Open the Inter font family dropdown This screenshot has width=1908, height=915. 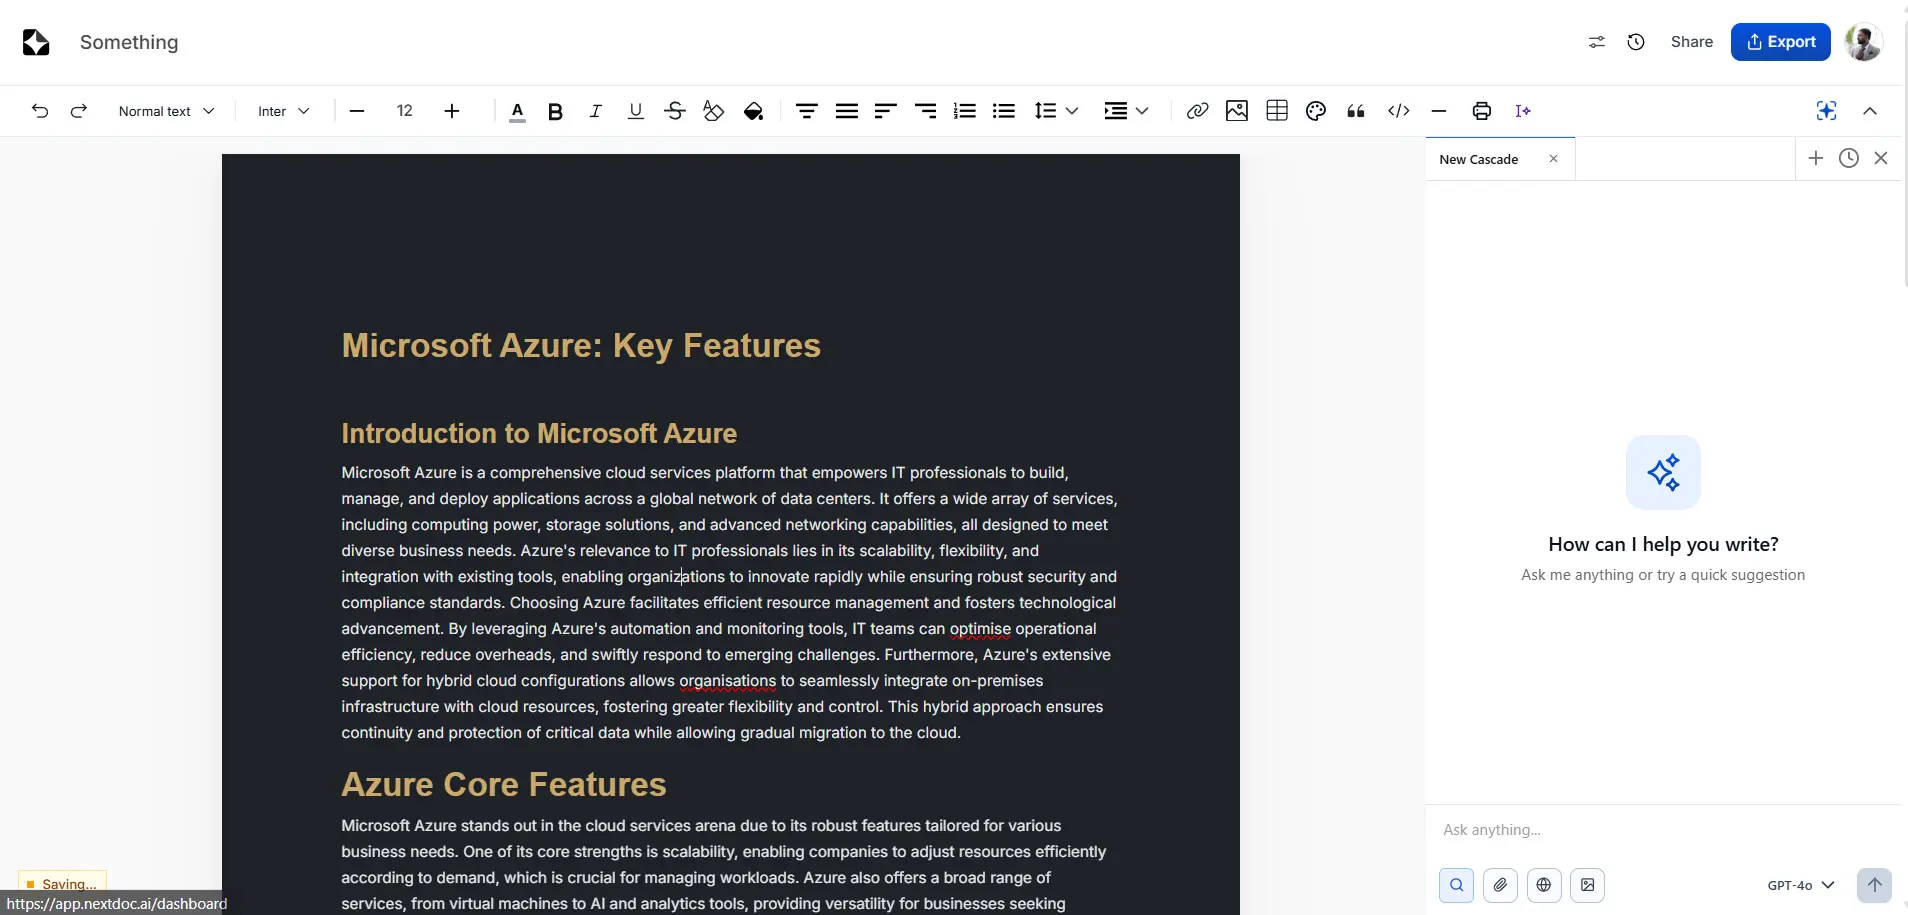pyautogui.click(x=283, y=111)
